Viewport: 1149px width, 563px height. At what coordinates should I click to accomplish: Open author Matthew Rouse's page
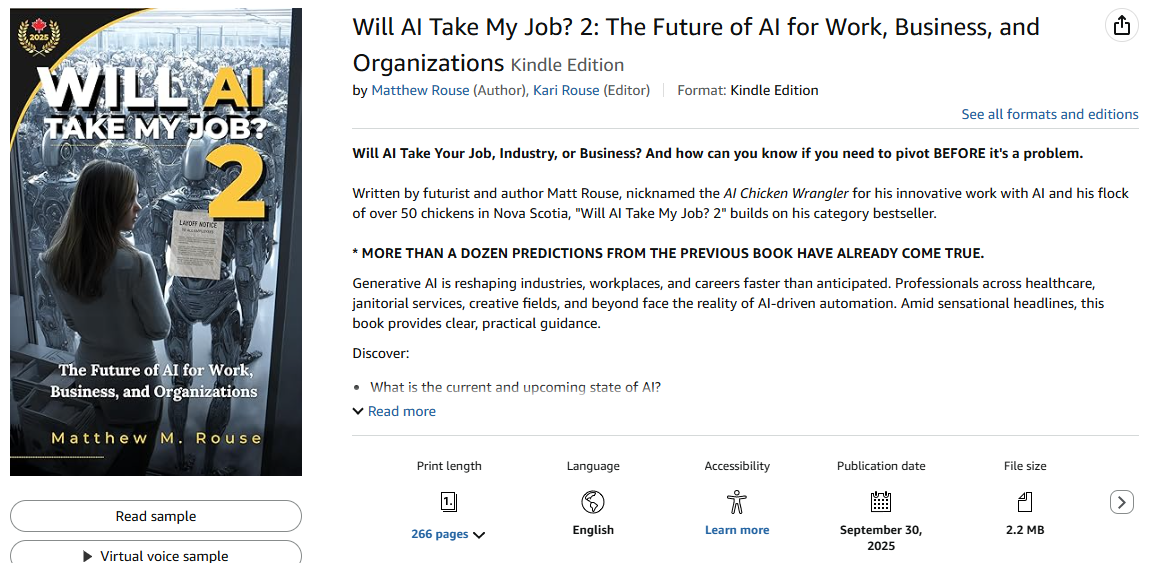[420, 90]
